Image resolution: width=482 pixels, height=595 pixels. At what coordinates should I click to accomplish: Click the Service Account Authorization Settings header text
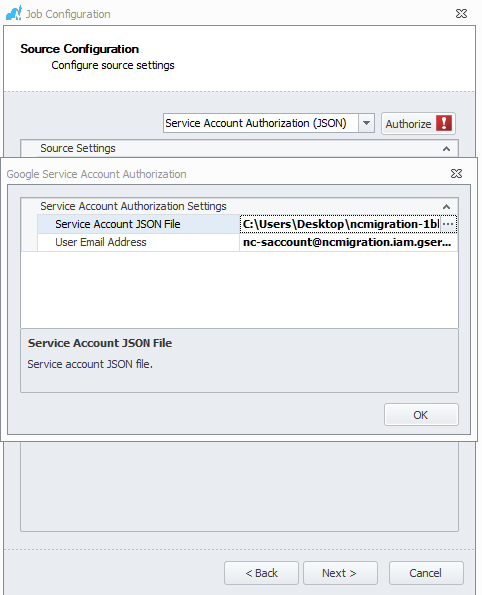coord(133,206)
